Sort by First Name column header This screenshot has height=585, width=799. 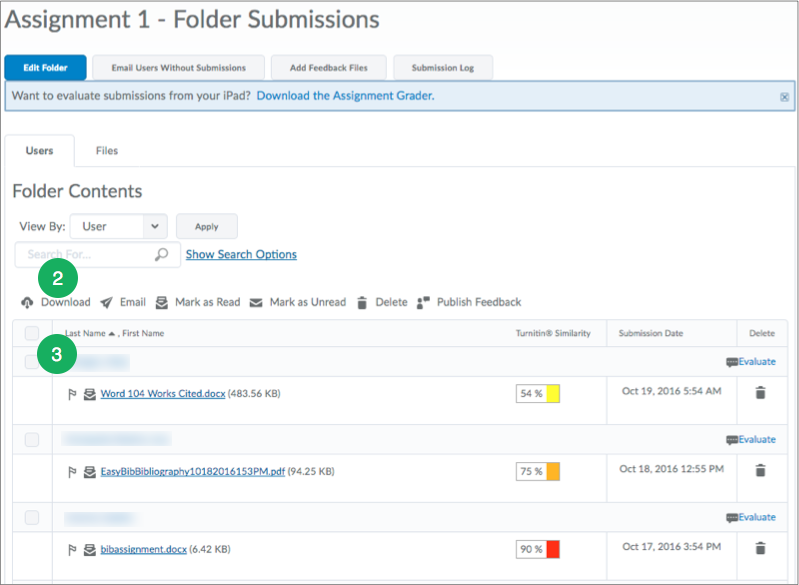[x=143, y=333]
